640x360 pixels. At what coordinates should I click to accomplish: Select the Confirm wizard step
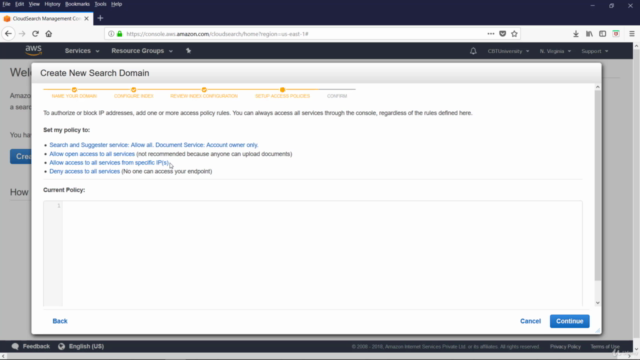337,96
